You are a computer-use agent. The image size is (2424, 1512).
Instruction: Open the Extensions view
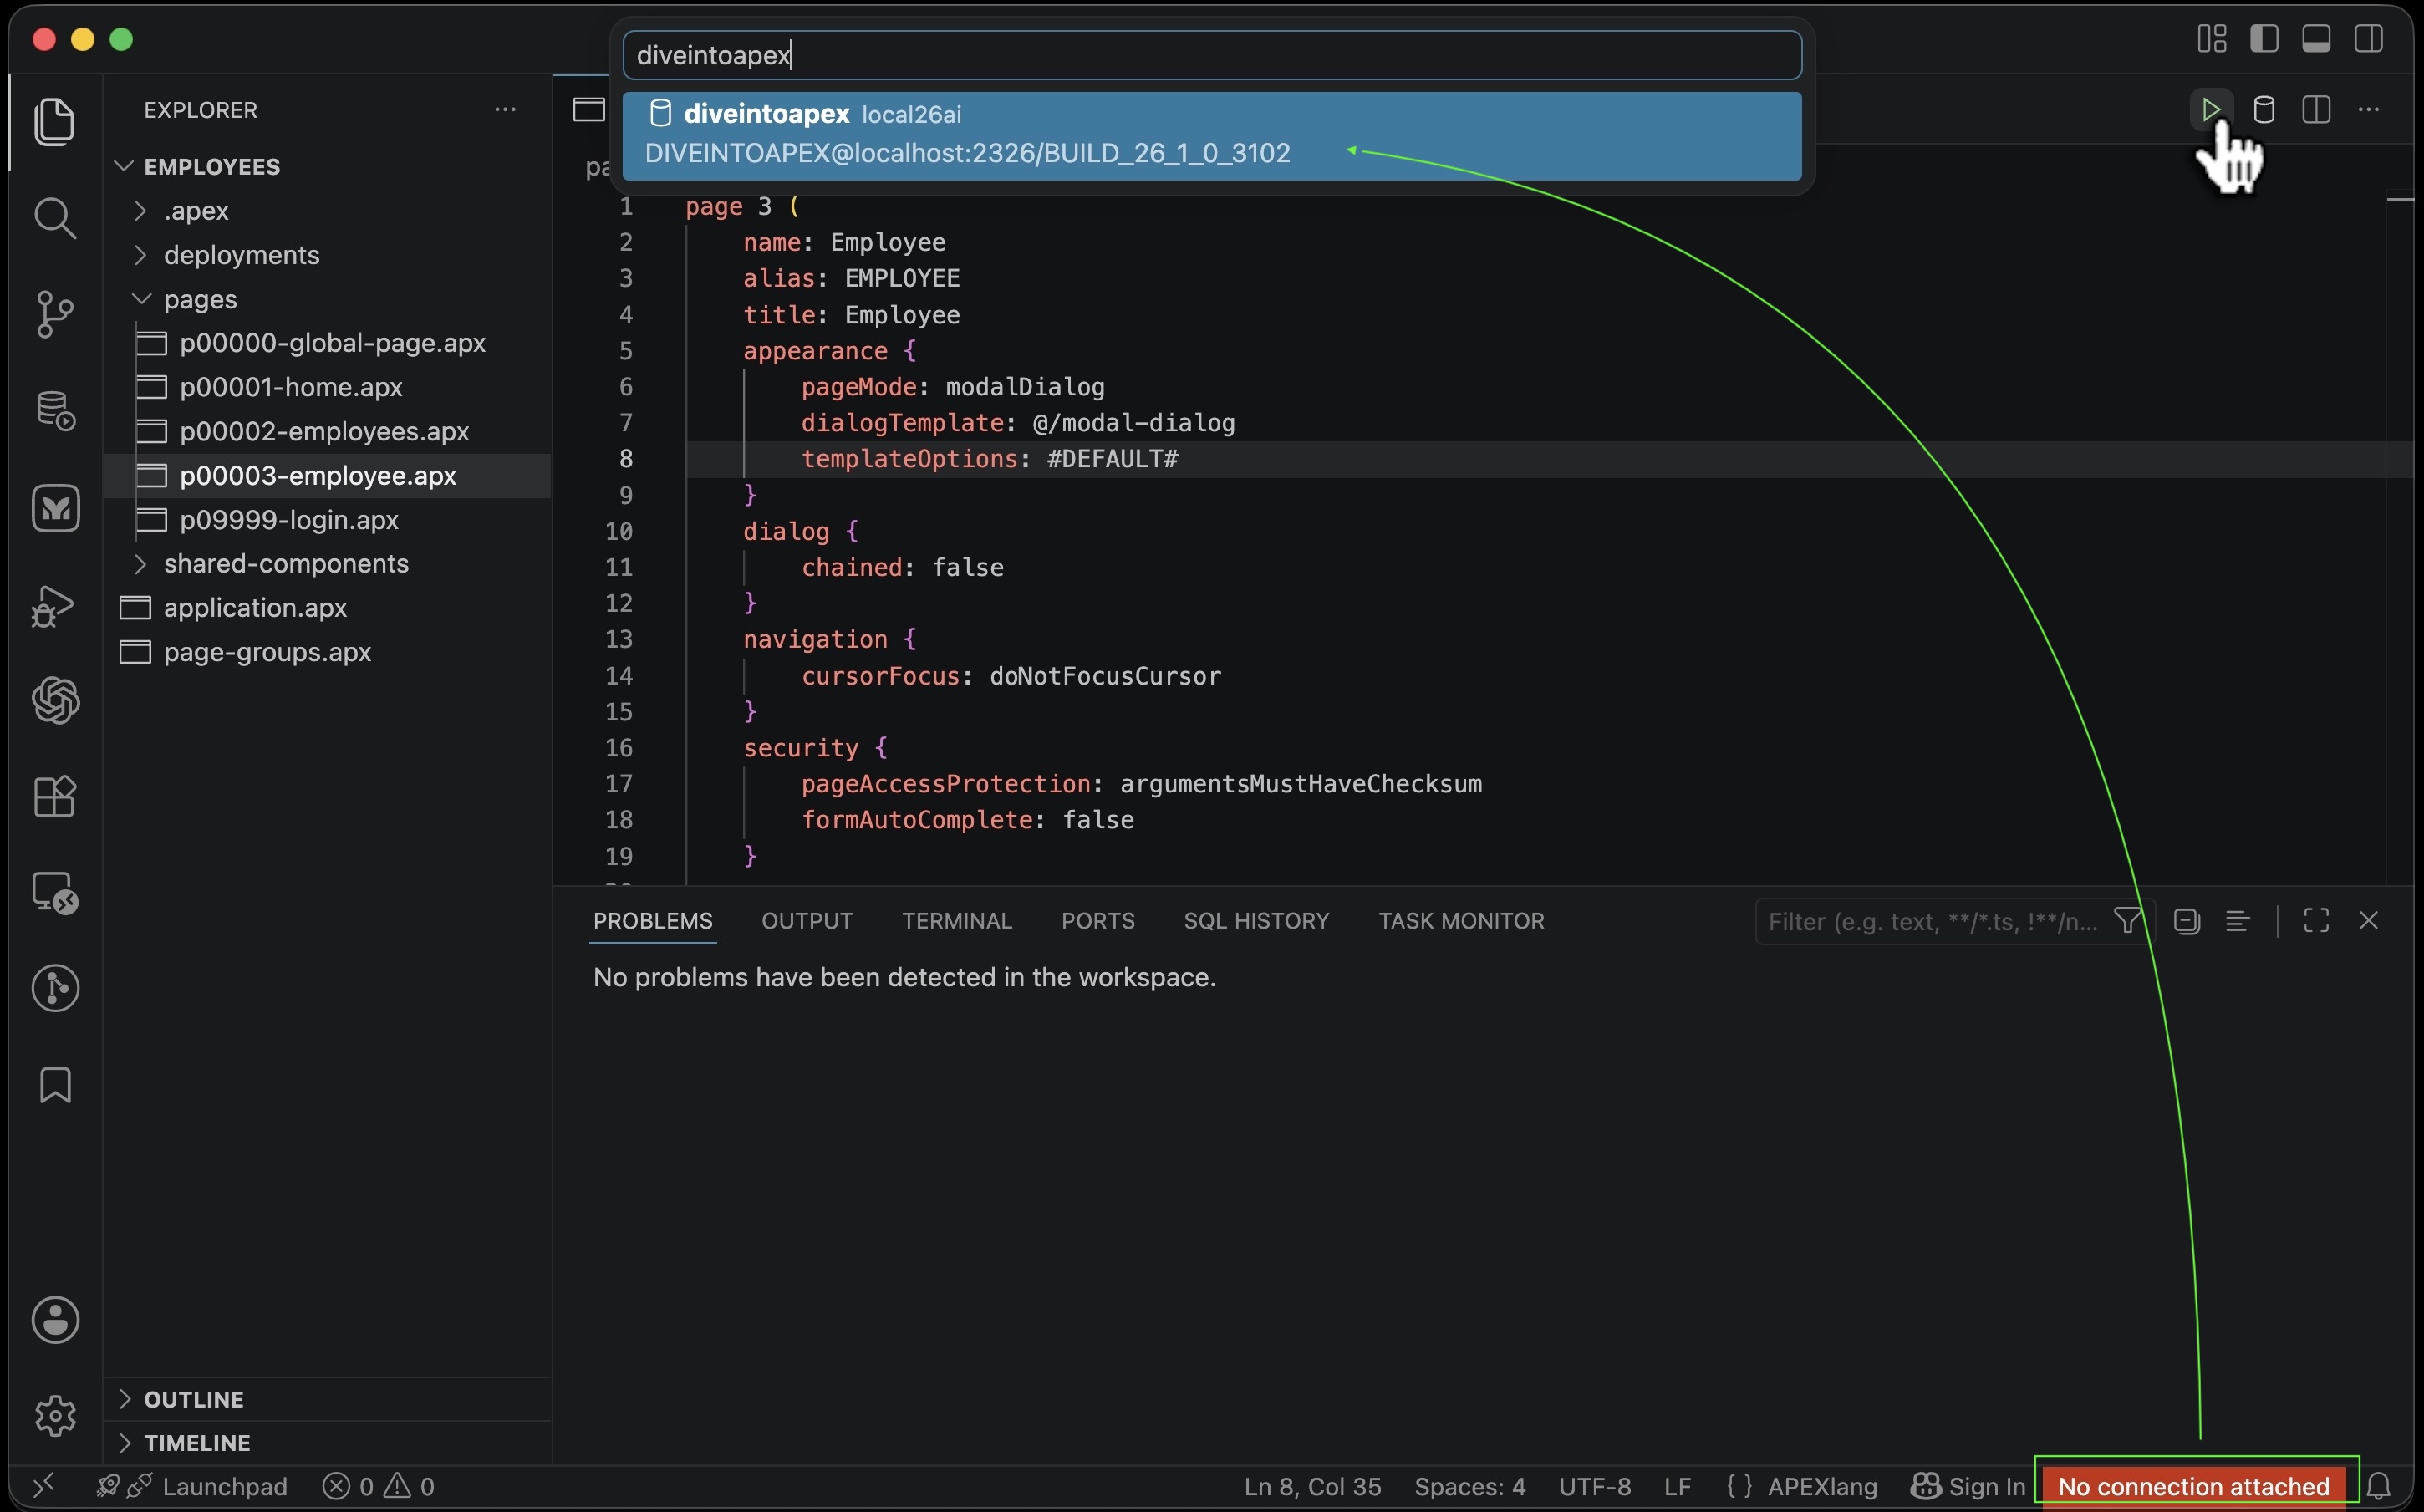(x=55, y=797)
